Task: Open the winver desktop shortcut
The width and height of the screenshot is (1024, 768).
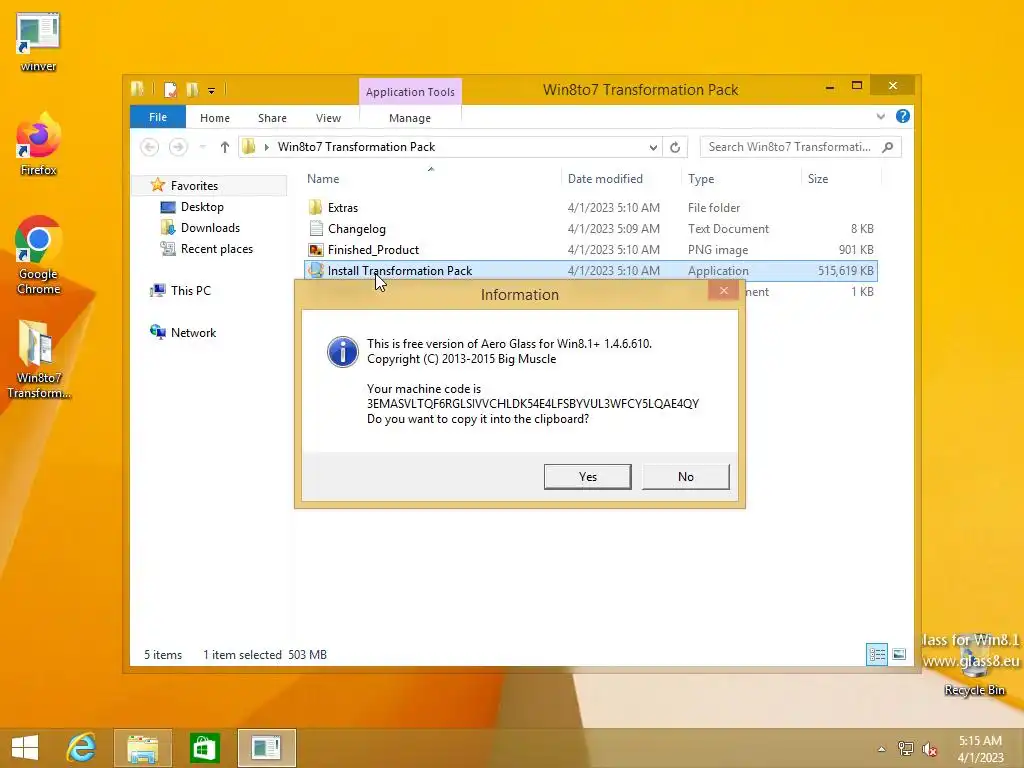Action: point(38,42)
